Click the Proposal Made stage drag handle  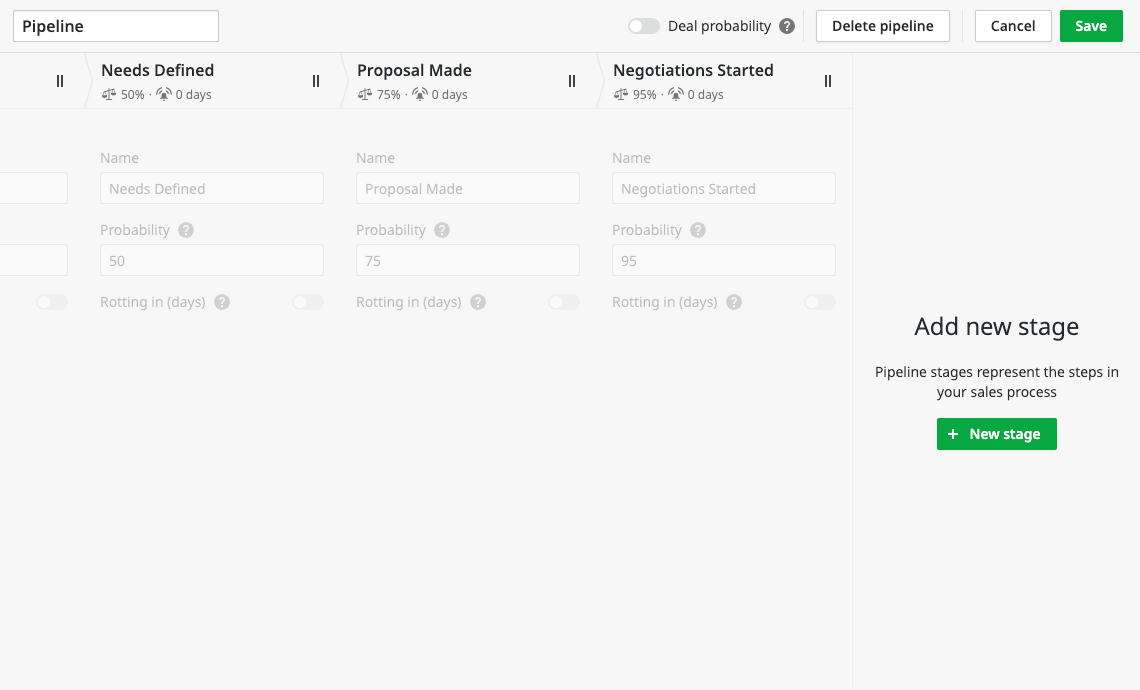click(572, 81)
